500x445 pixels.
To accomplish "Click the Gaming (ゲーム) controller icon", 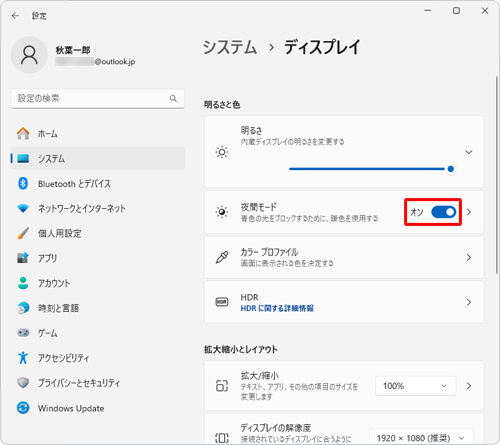I will tap(23, 332).
